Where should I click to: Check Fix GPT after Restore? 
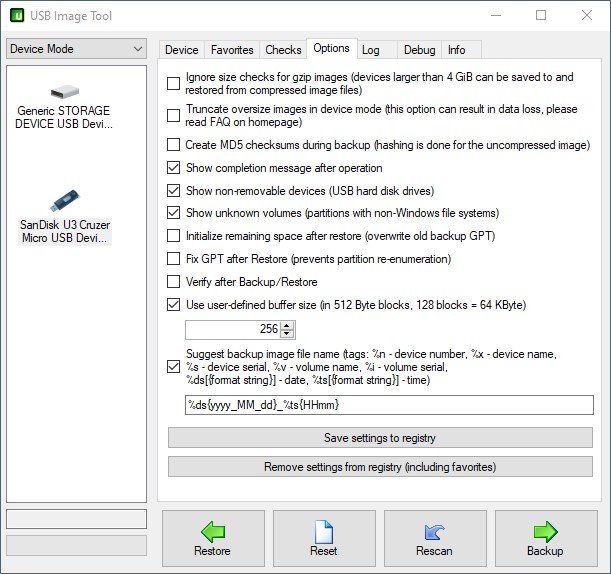click(173, 259)
